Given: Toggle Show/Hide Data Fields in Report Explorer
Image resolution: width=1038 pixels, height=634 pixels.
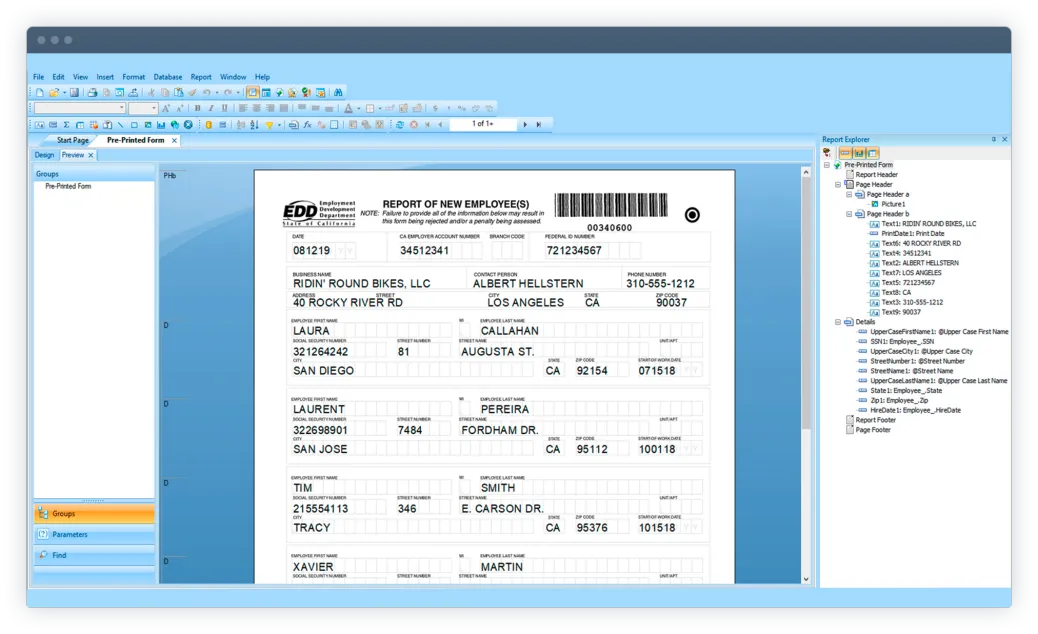Looking at the screenshot, I should click(x=845, y=152).
